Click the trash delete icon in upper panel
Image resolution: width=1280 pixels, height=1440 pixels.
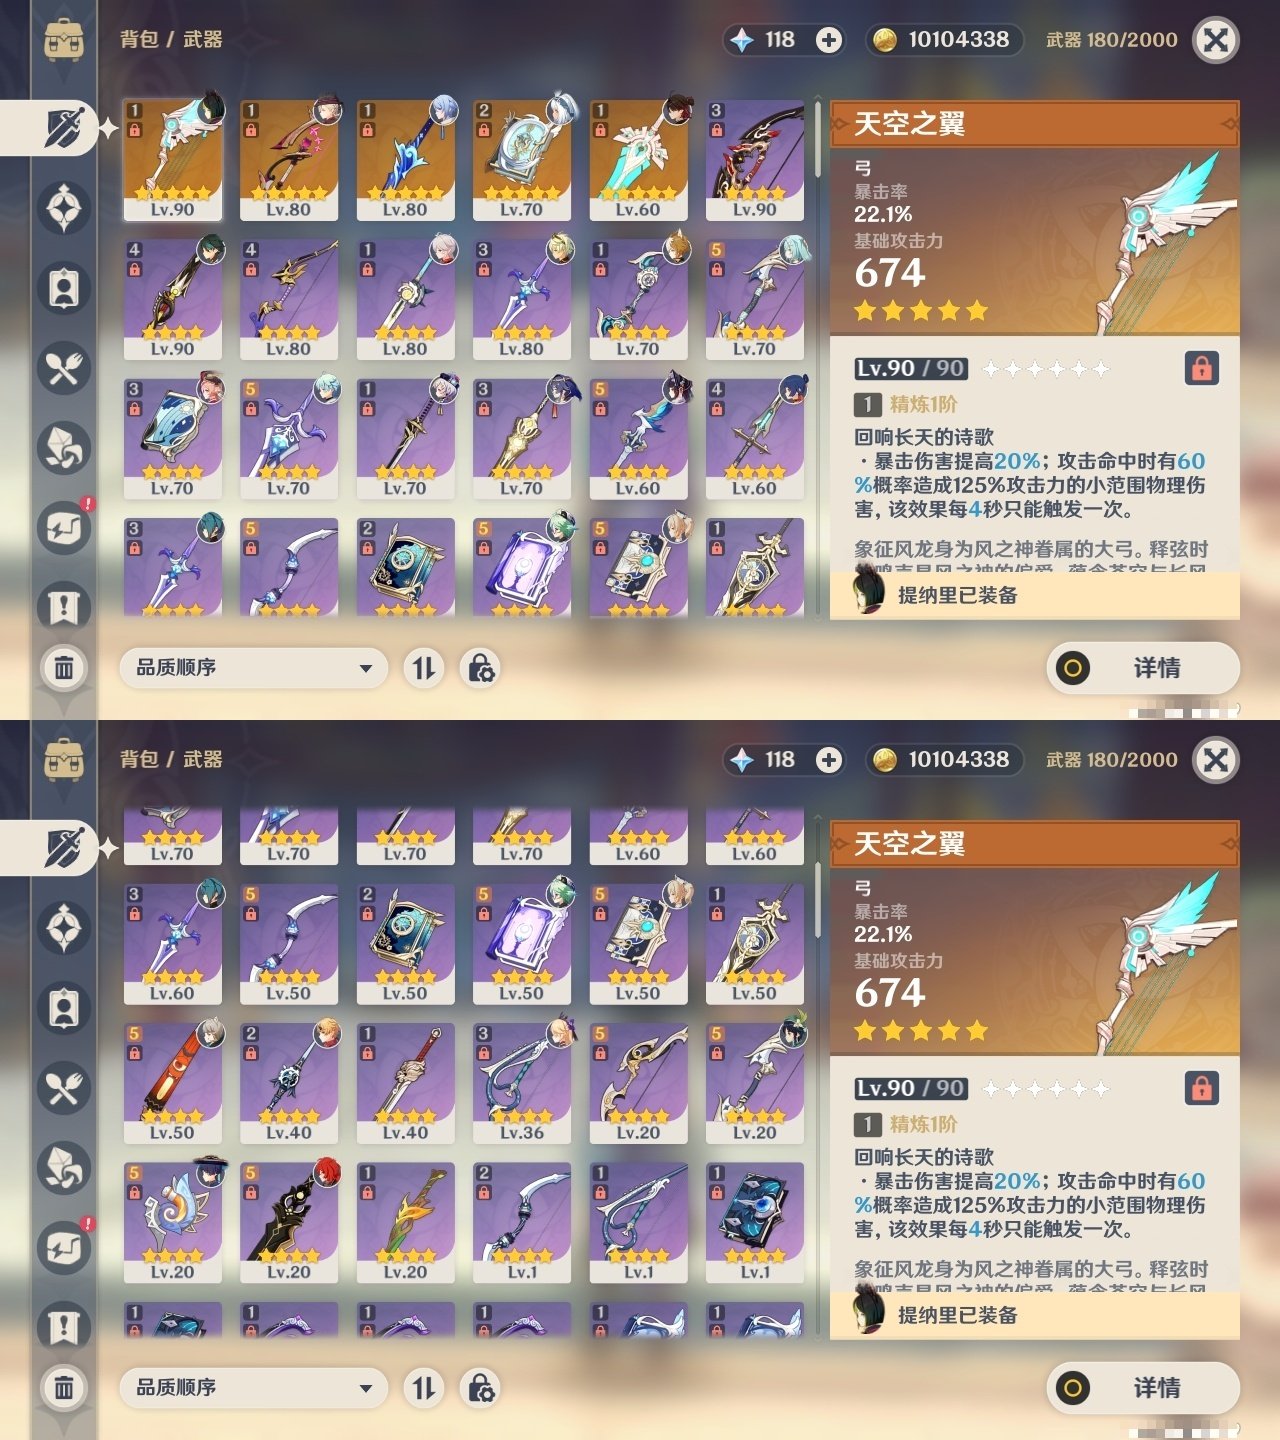click(x=64, y=667)
